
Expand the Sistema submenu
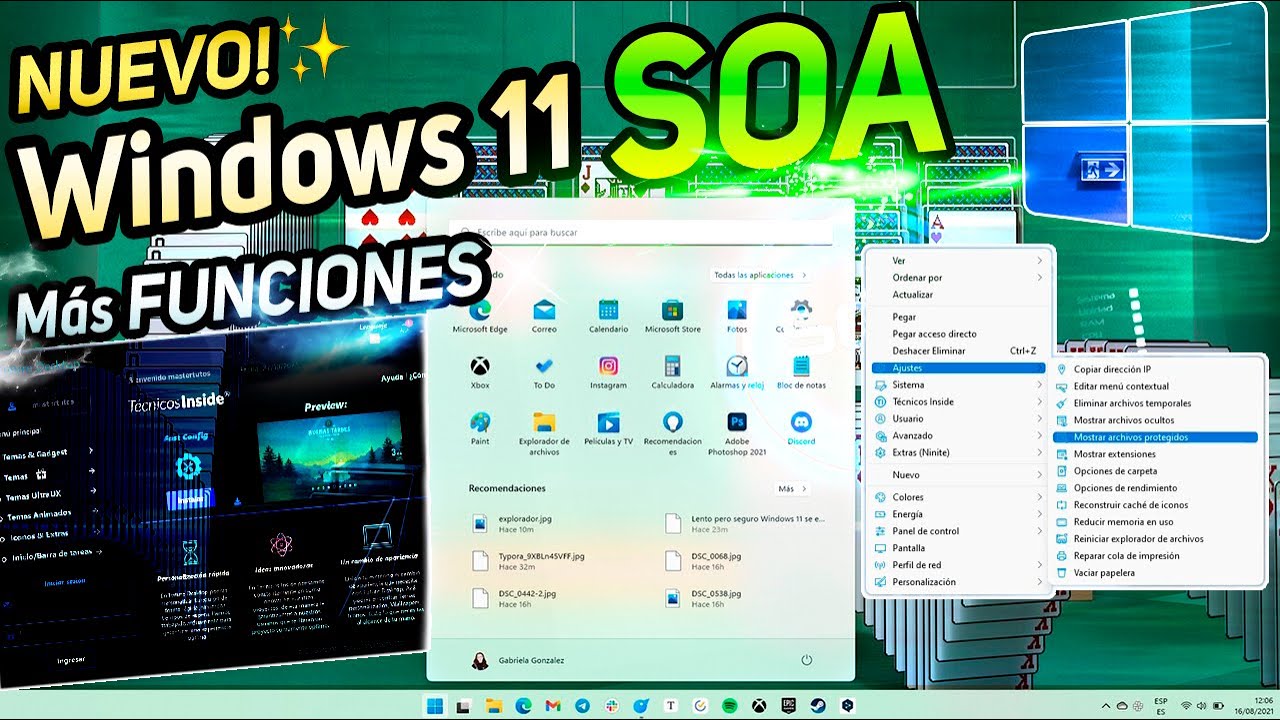[958, 385]
